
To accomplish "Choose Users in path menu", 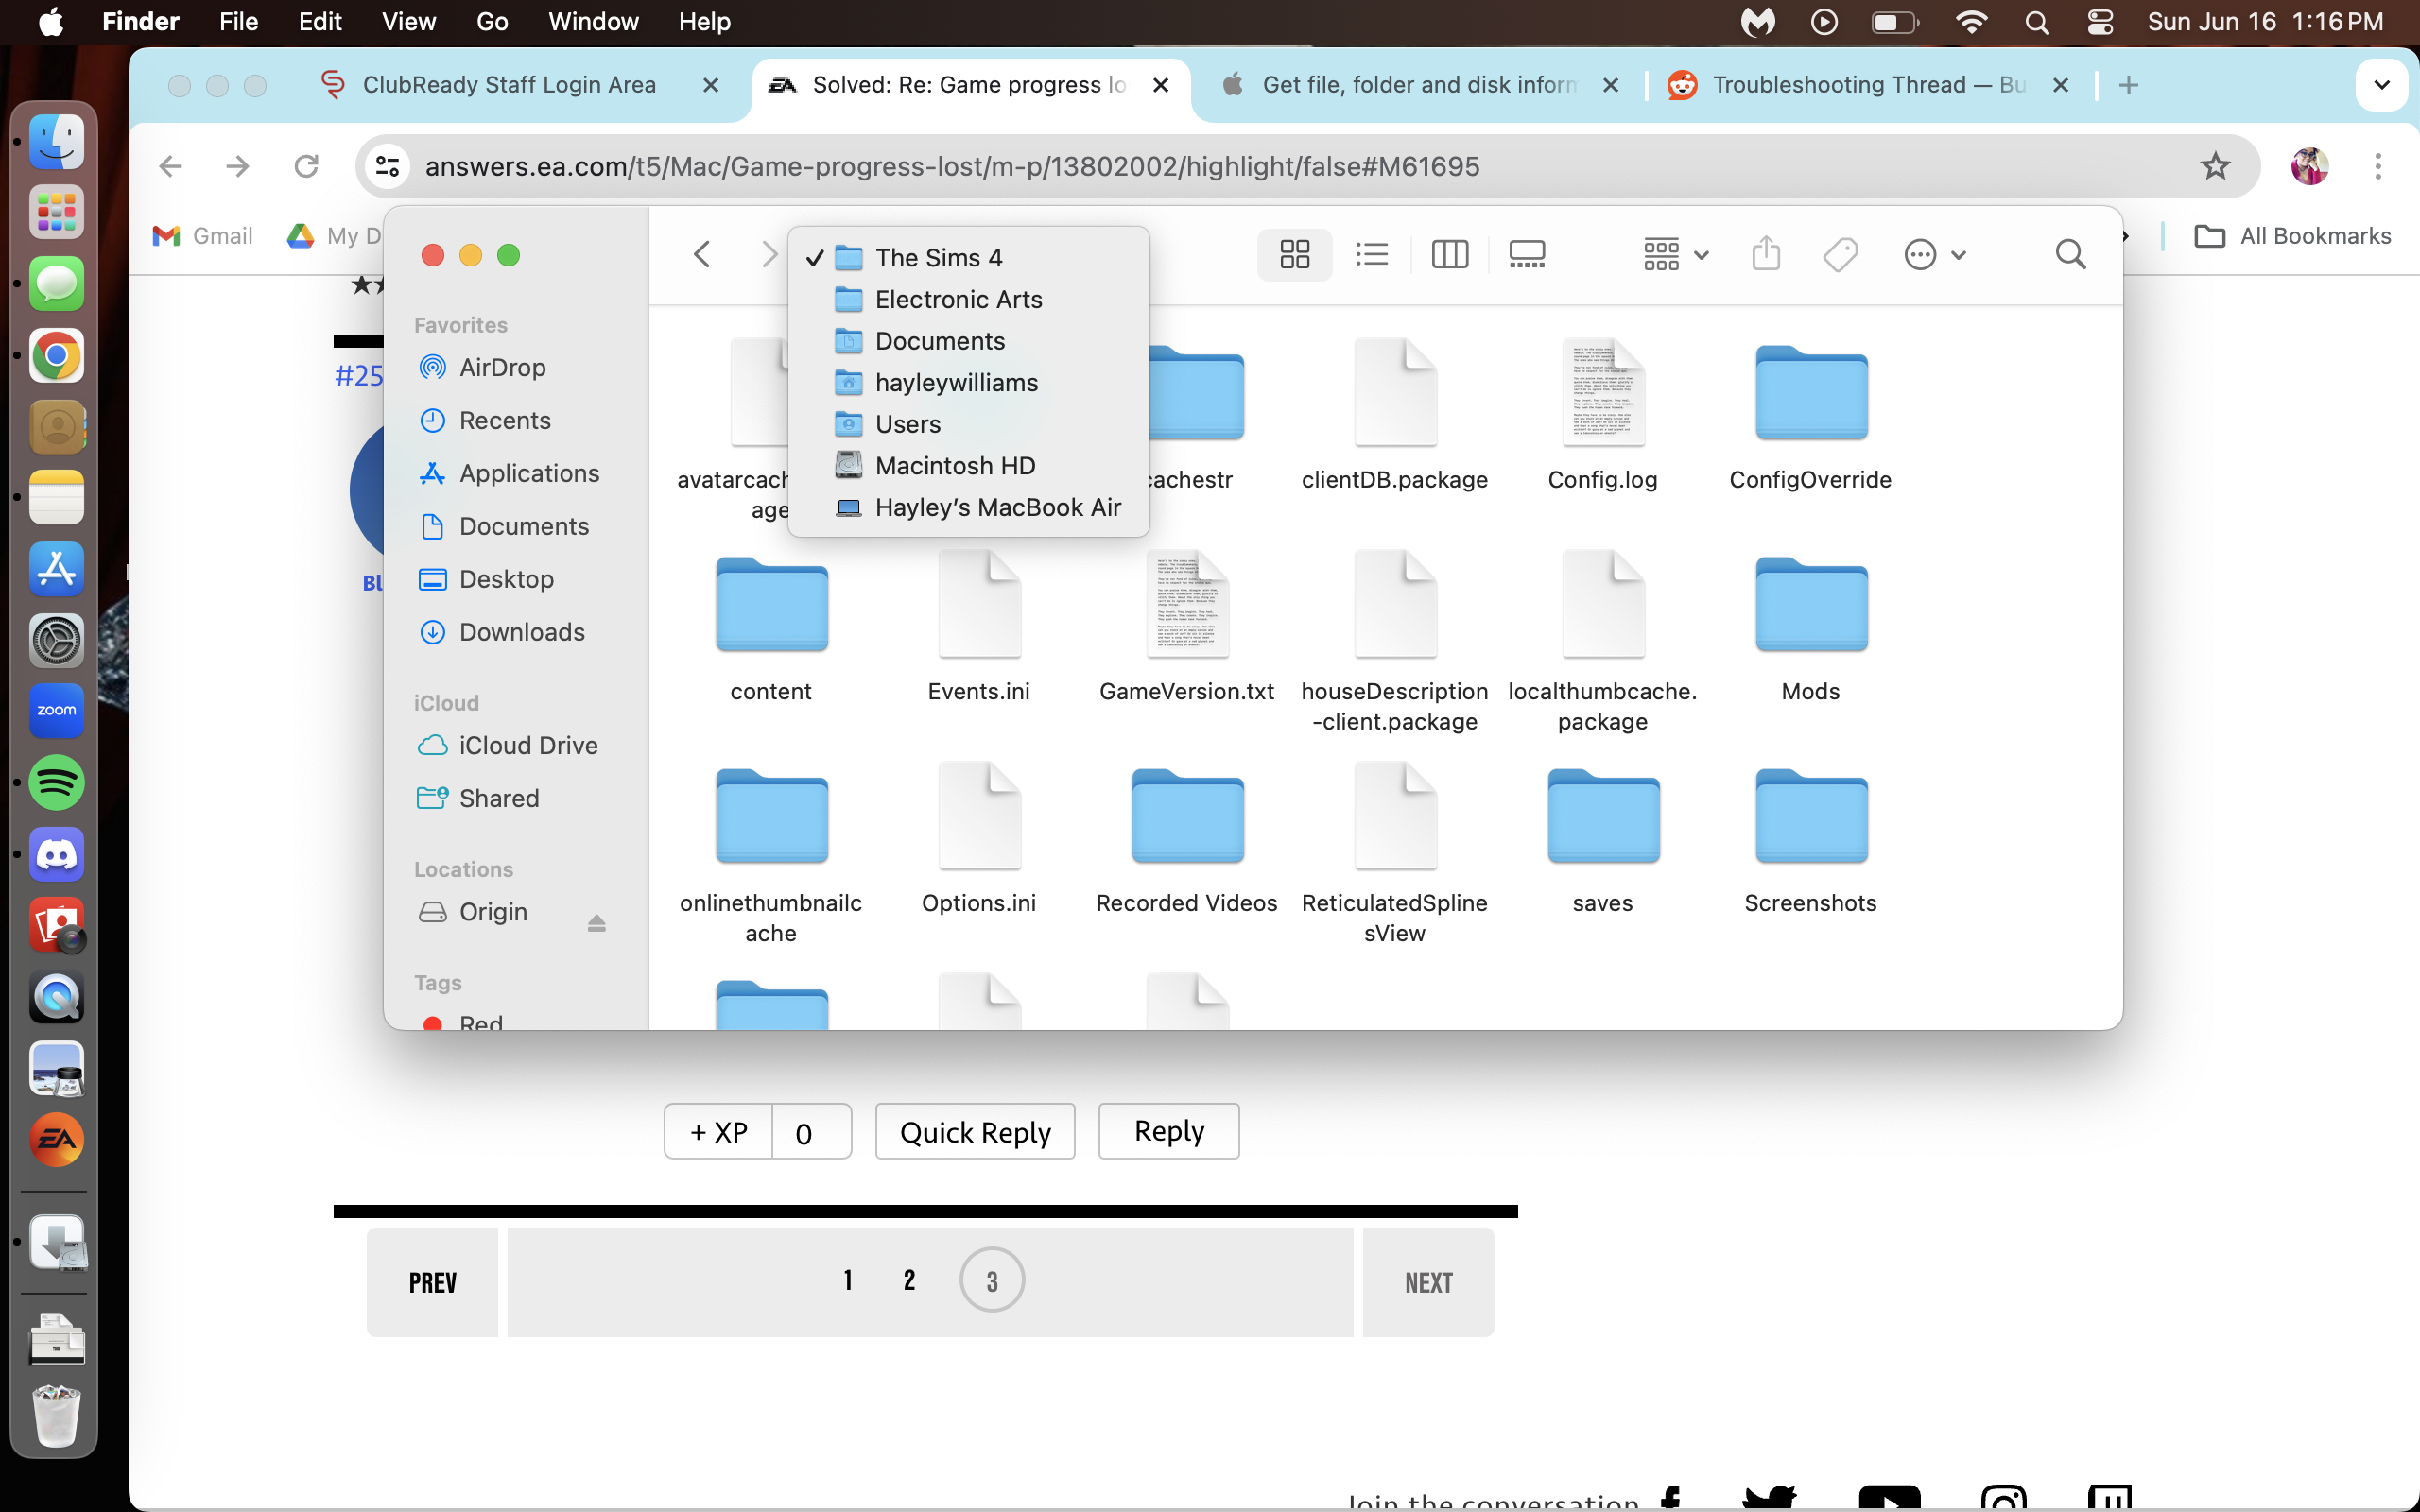I will tap(968, 424).
